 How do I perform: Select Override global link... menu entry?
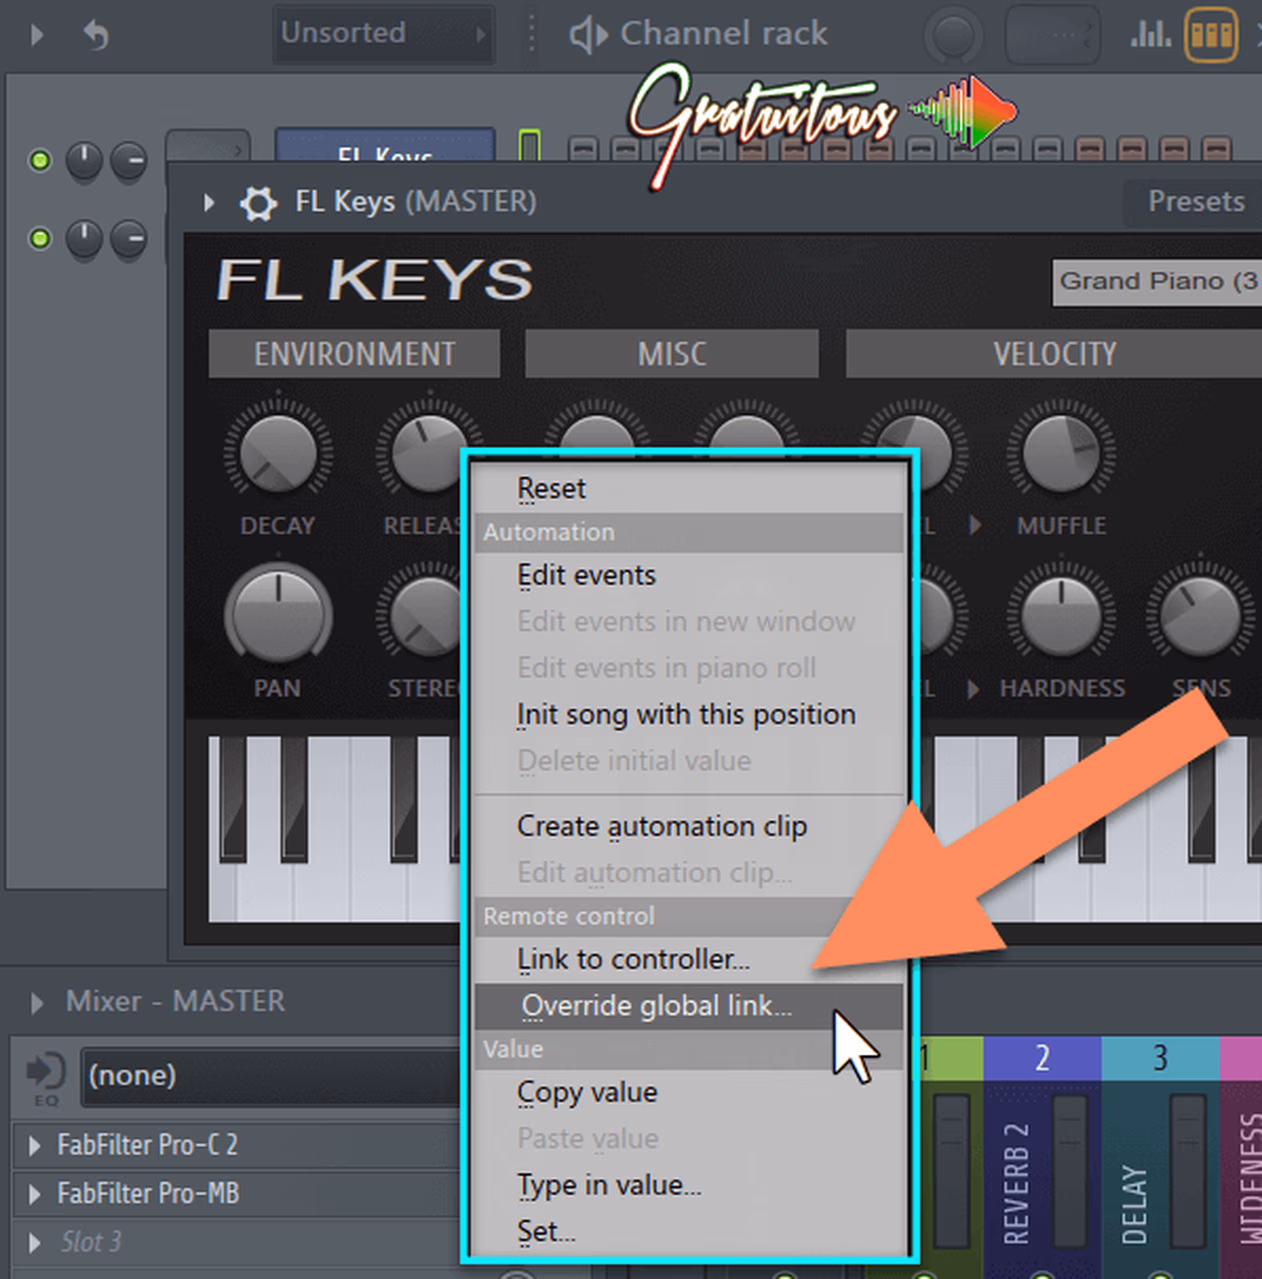pyautogui.click(x=688, y=1006)
